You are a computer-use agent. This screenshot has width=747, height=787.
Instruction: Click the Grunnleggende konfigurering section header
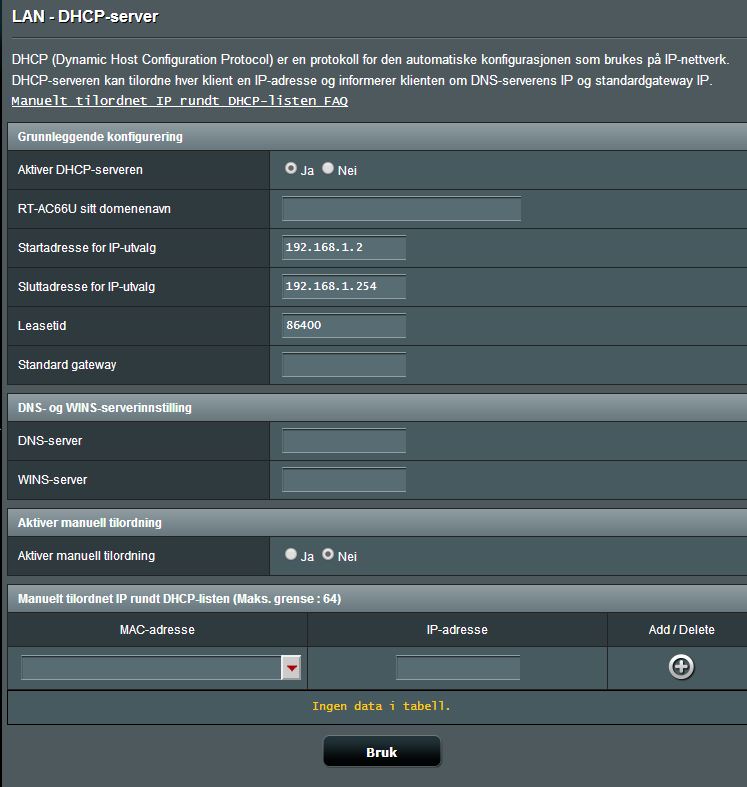coord(377,137)
